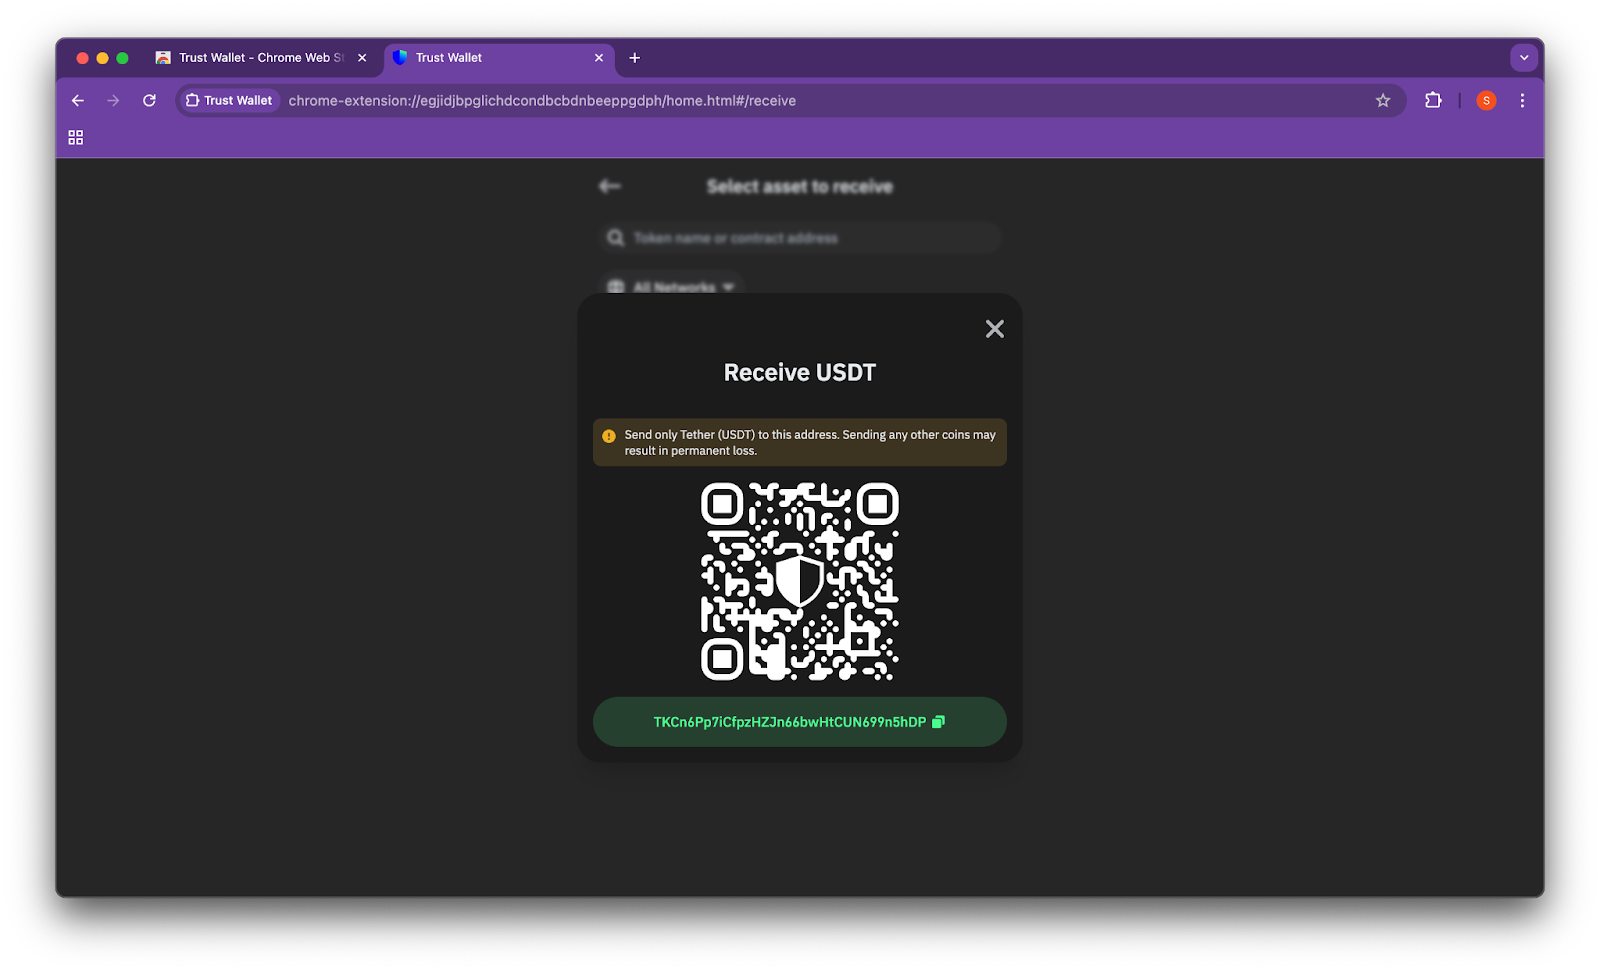Open the Chrome extensions puzzle icon
1600x971 pixels.
1433,101
